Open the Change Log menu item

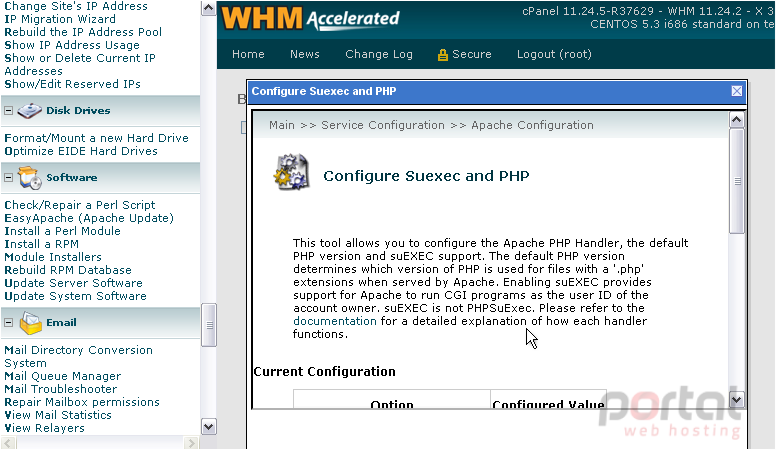[379, 54]
